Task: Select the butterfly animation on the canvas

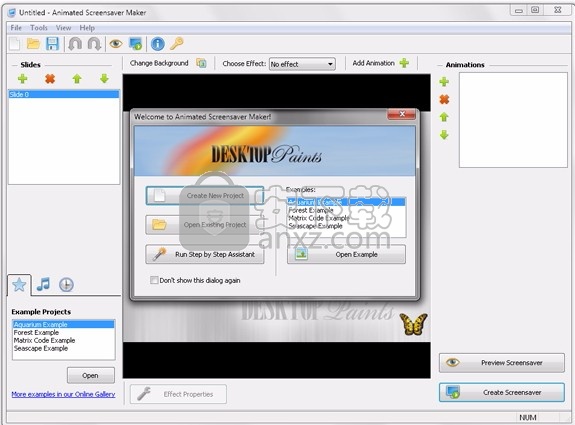Action: (x=413, y=324)
